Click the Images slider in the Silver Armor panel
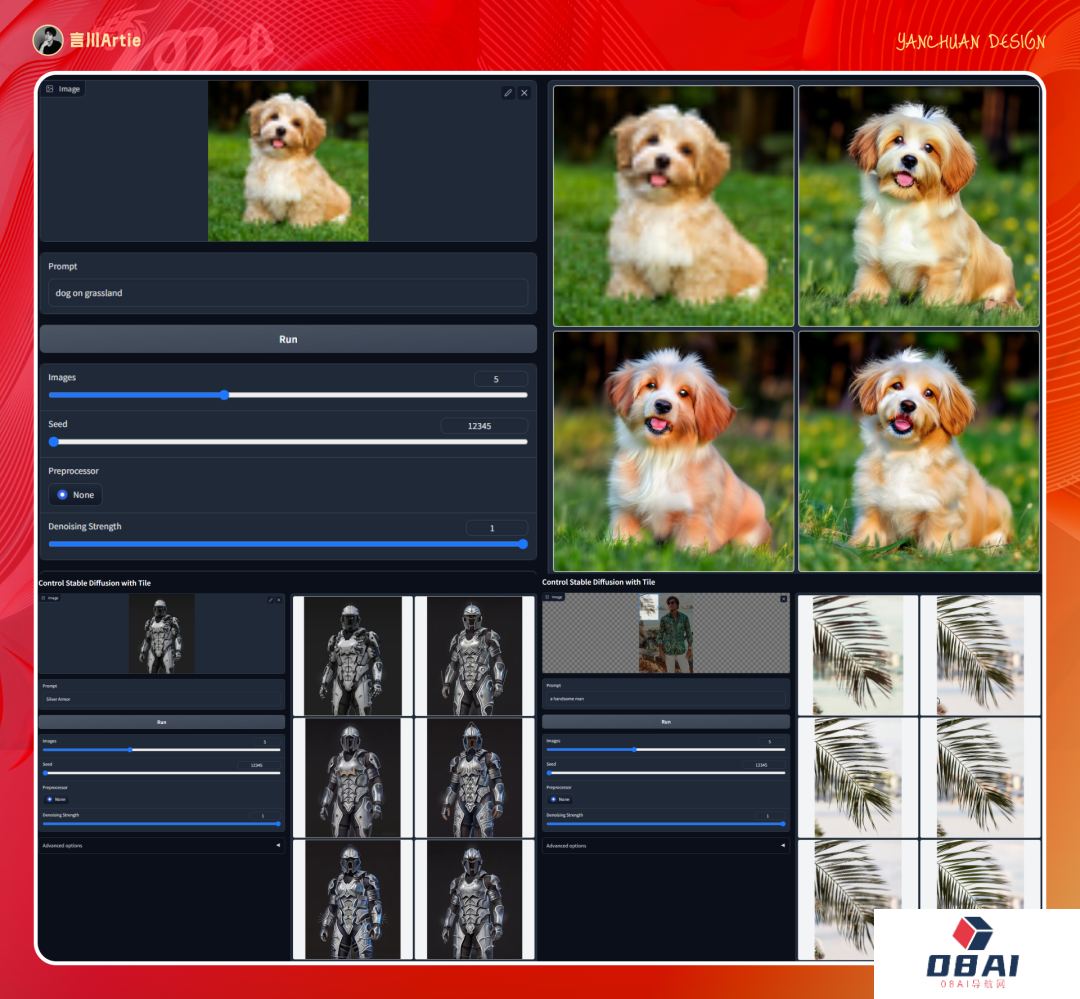This screenshot has height=999, width=1080. 161,750
